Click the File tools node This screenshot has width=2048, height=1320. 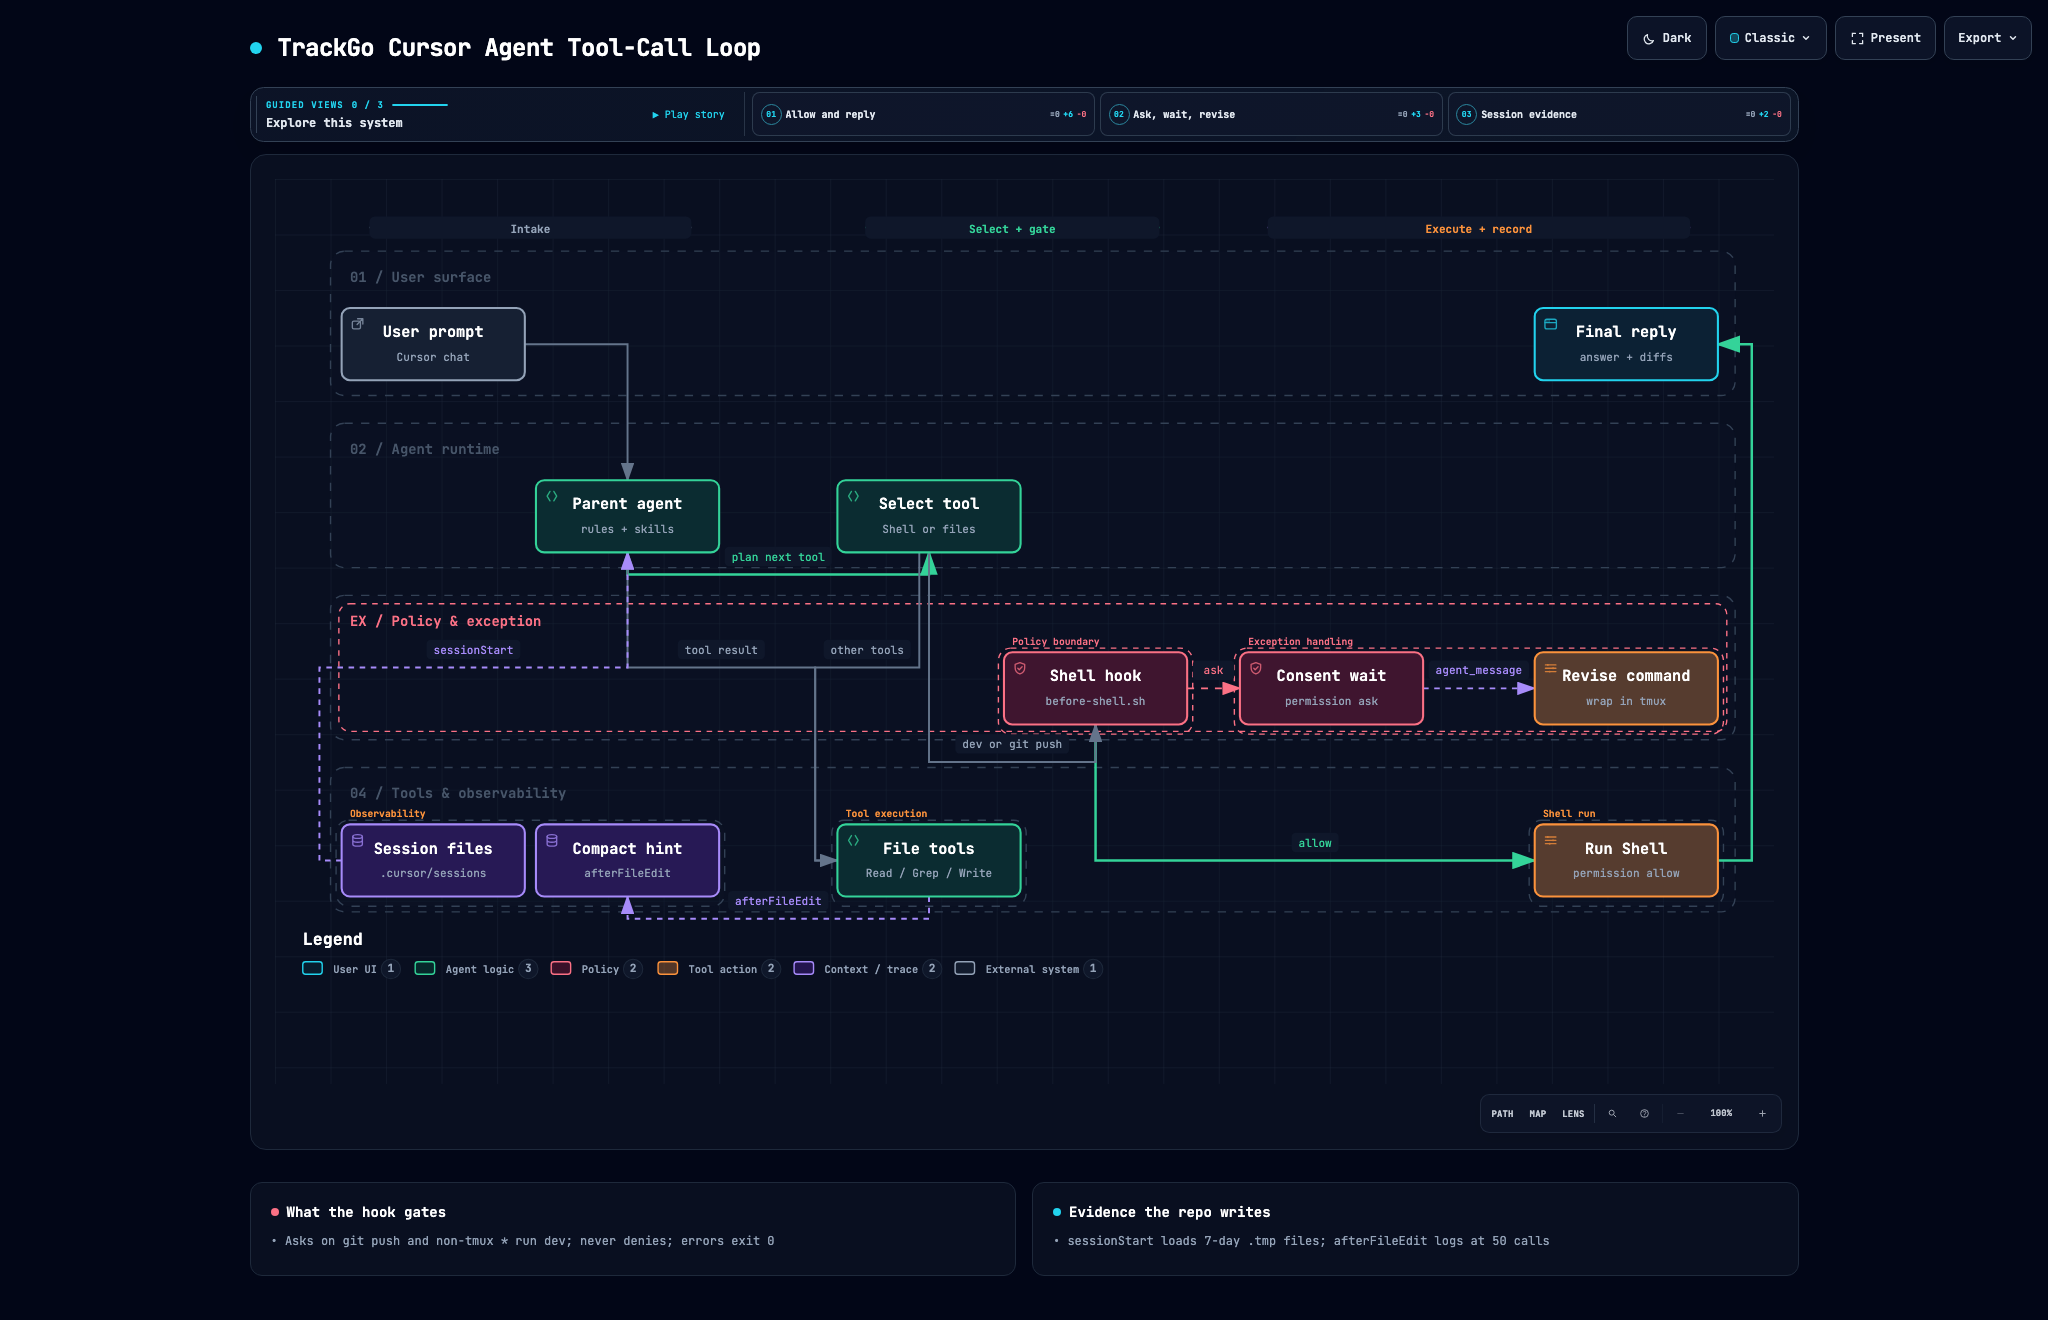click(x=929, y=860)
